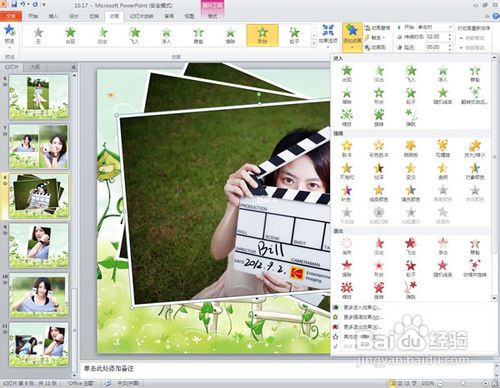This screenshot has height=388, width=500.
Task: Open Effect Options dropdown
Action: (x=328, y=35)
